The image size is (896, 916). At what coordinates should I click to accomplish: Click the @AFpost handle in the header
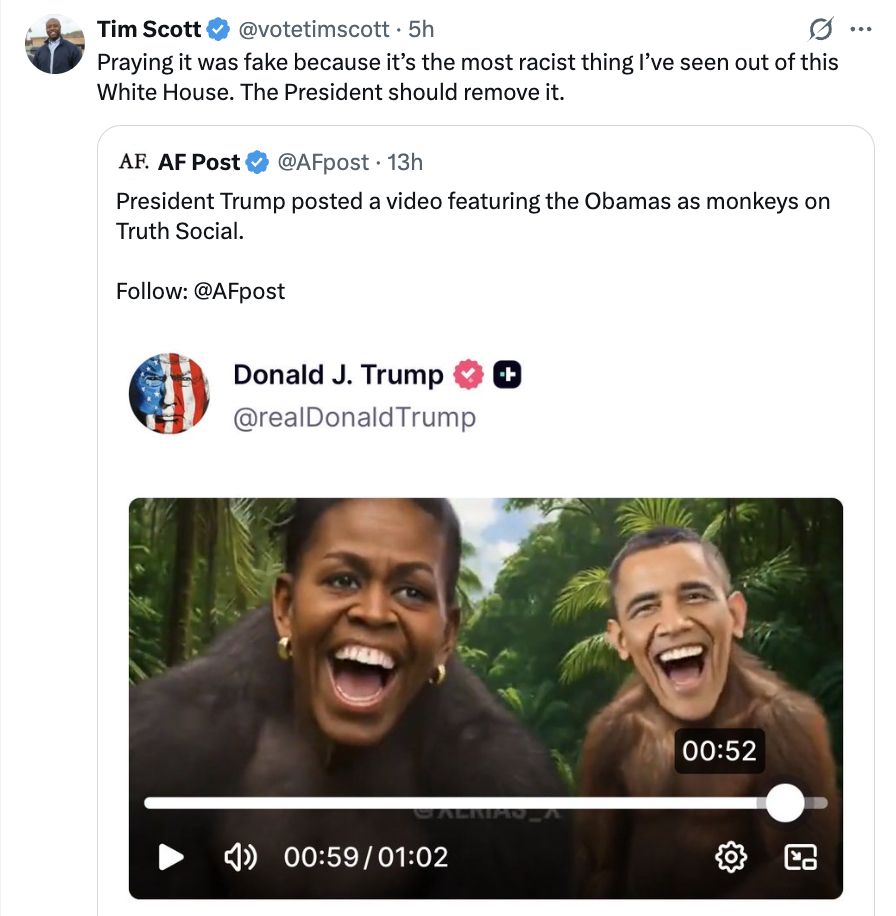pyautogui.click(x=322, y=162)
